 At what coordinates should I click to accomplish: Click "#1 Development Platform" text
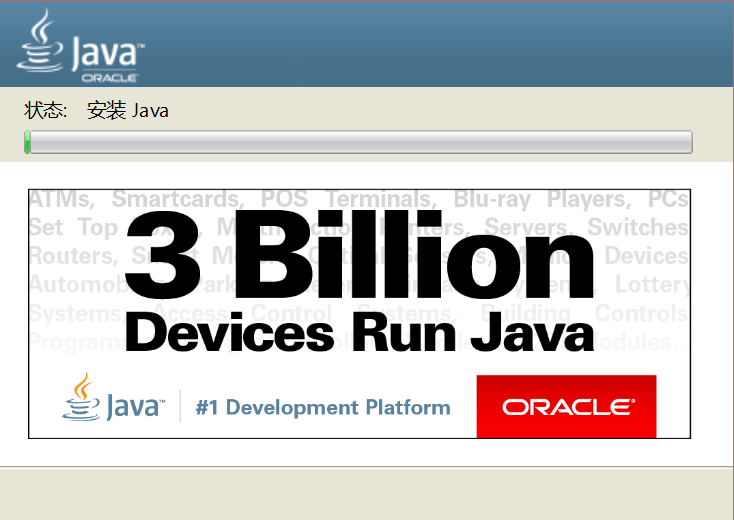coord(323,407)
